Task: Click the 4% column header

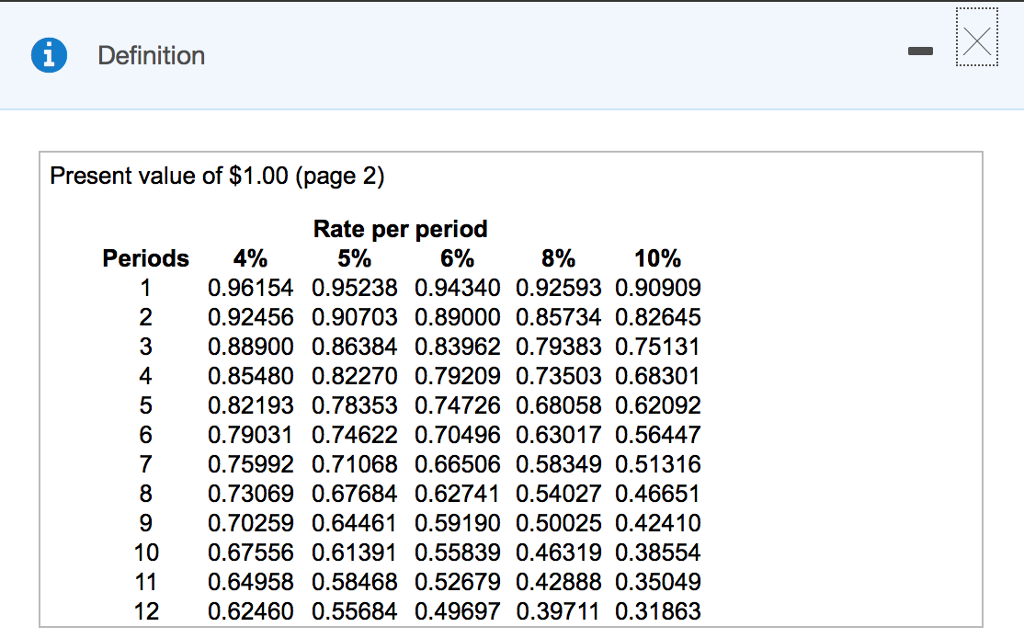Action: tap(250, 258)
